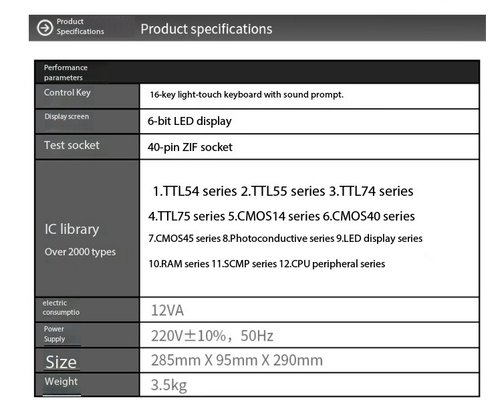The width and height of the screenshot is (500, 415).
Task: Click the 'Size' row label
Action: pos(61,362)
